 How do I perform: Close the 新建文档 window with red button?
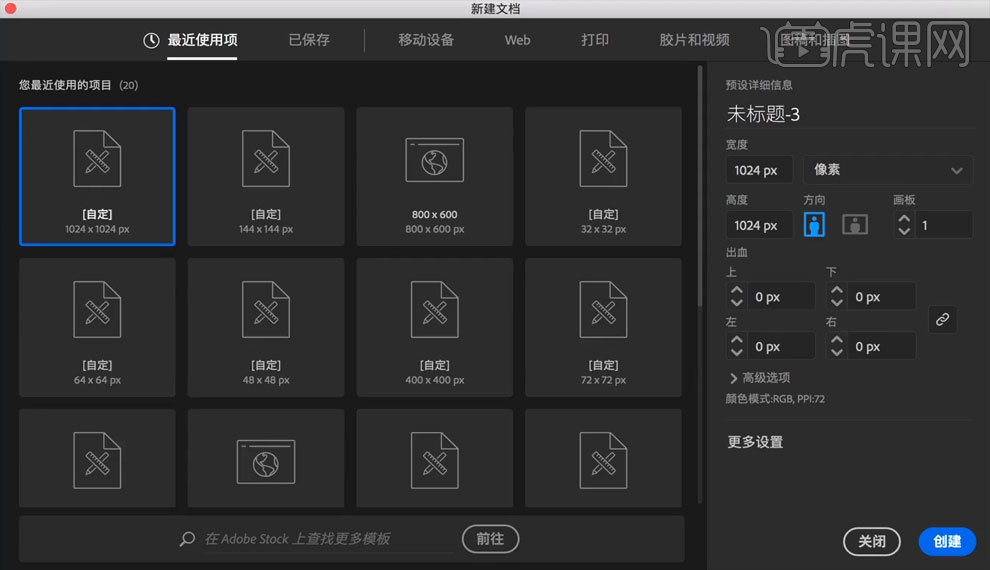coord(10,8)
